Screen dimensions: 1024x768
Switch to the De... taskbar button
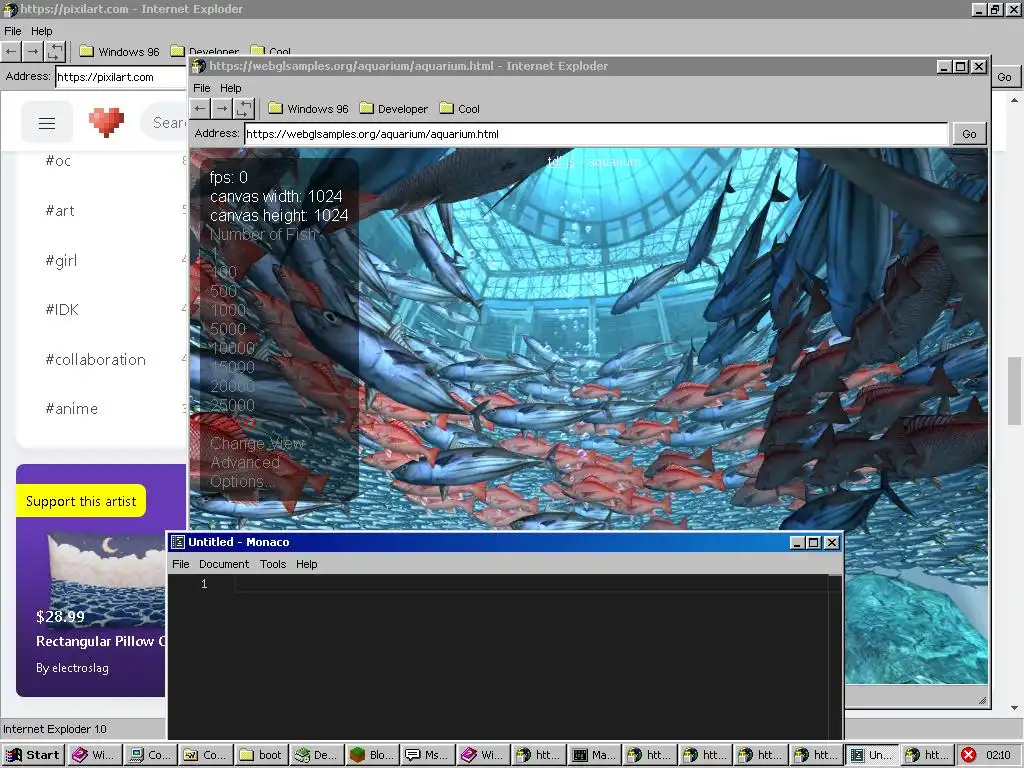point(317,755)
